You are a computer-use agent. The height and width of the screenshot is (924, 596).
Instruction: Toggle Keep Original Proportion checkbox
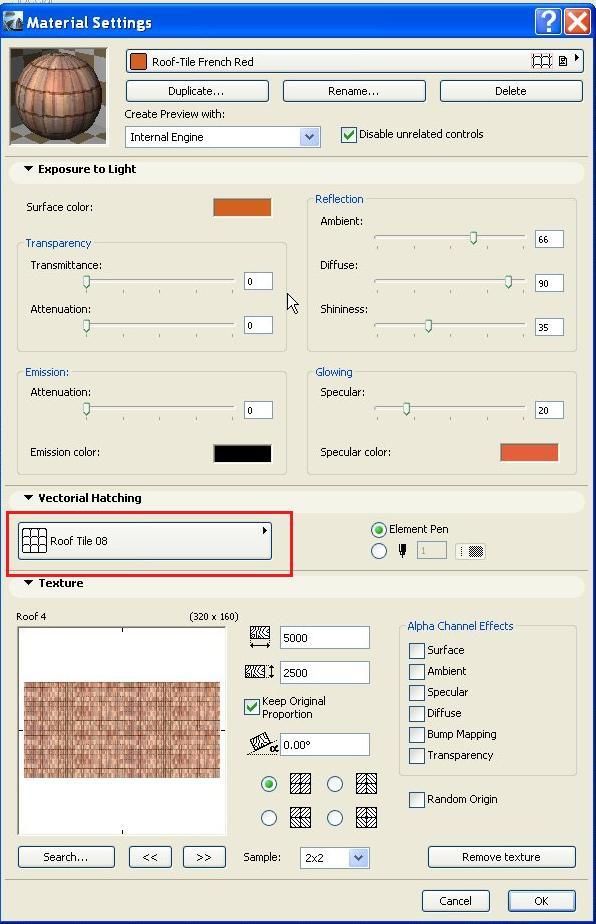tap(252, 707)
